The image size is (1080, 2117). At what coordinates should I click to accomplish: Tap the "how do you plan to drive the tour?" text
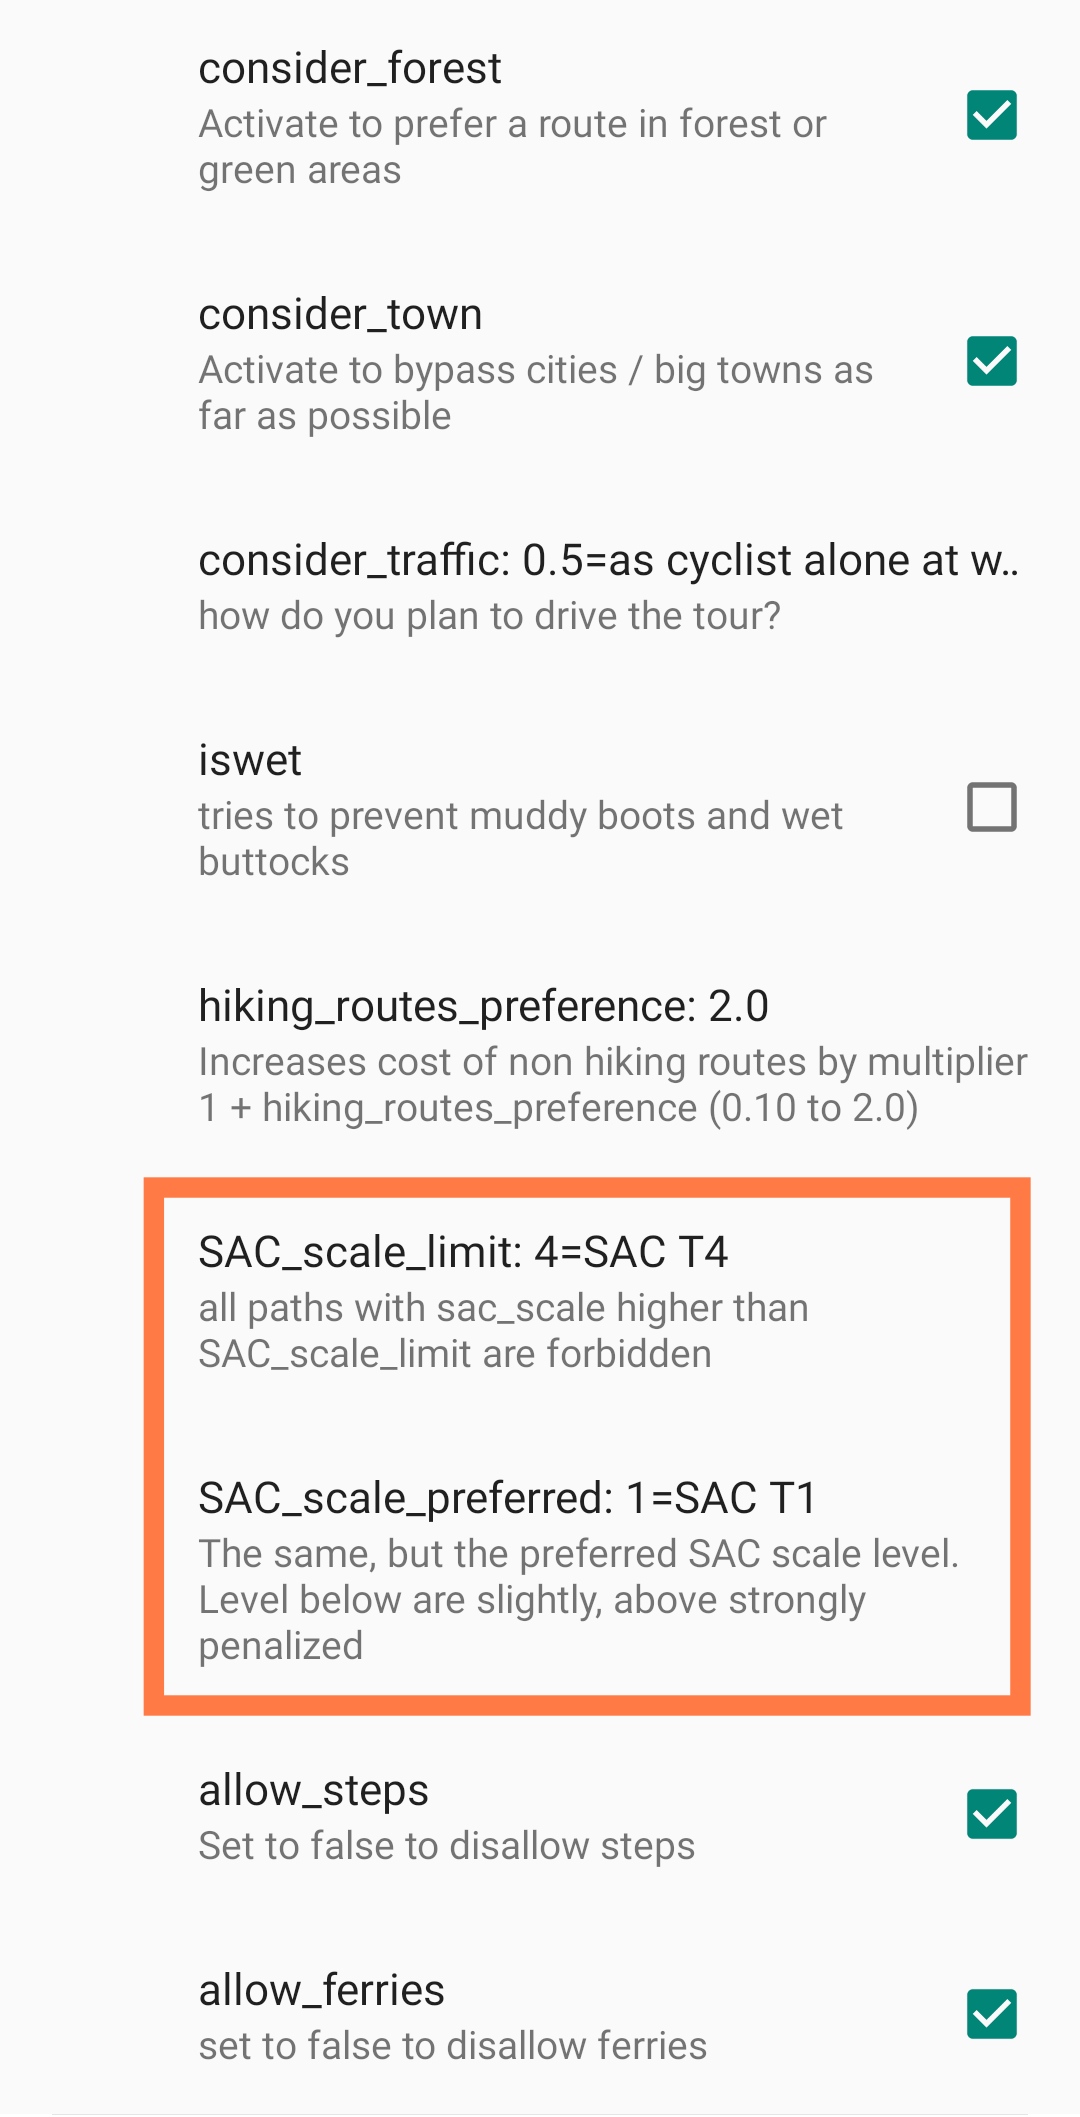coord(489,617)
